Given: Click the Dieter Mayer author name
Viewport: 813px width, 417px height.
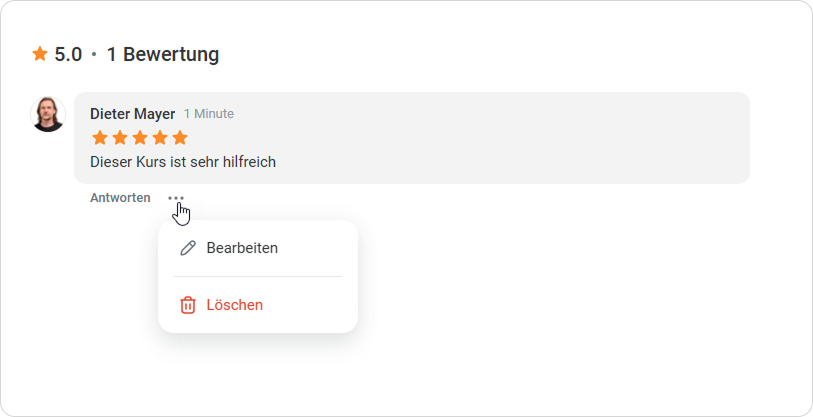Looking at the screenshot, I should (132, 114).
